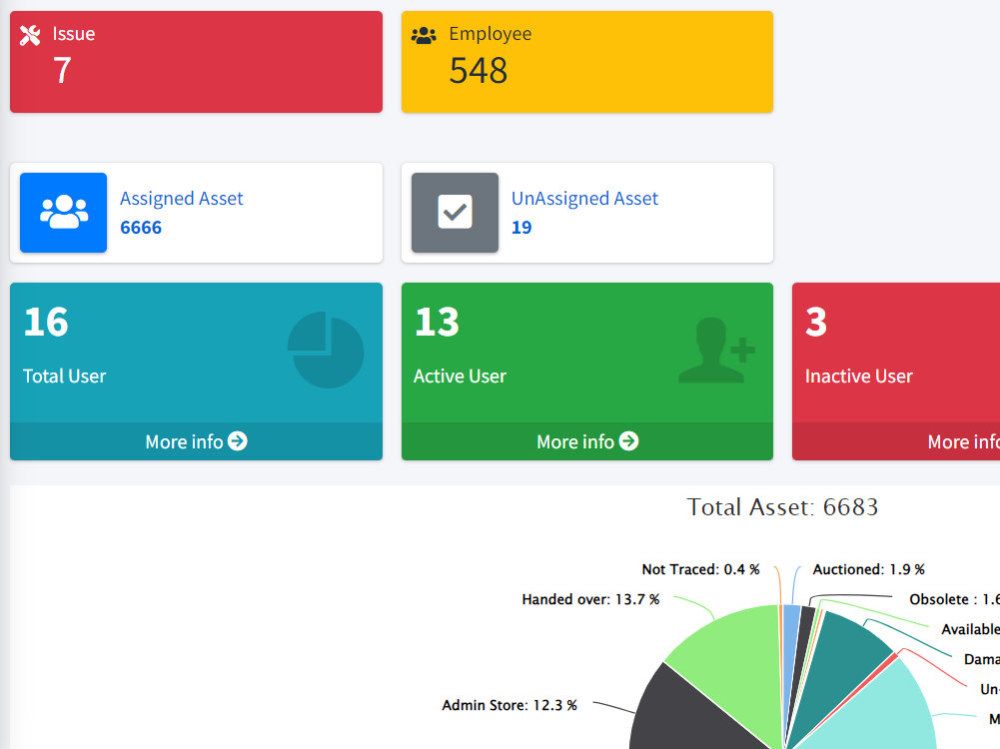Click the pie chart icon in Total User card

point(325,350)
